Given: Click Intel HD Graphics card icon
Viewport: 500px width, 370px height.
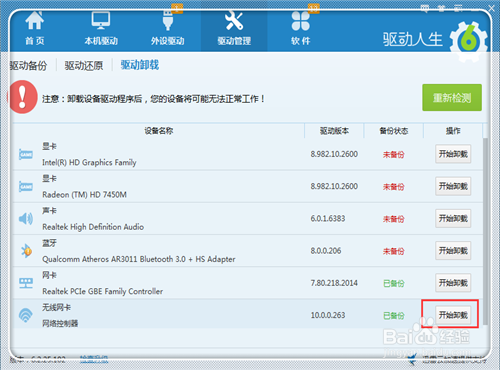Looking at the screenshot, I should pyautogui.click(x=26, y=154).
